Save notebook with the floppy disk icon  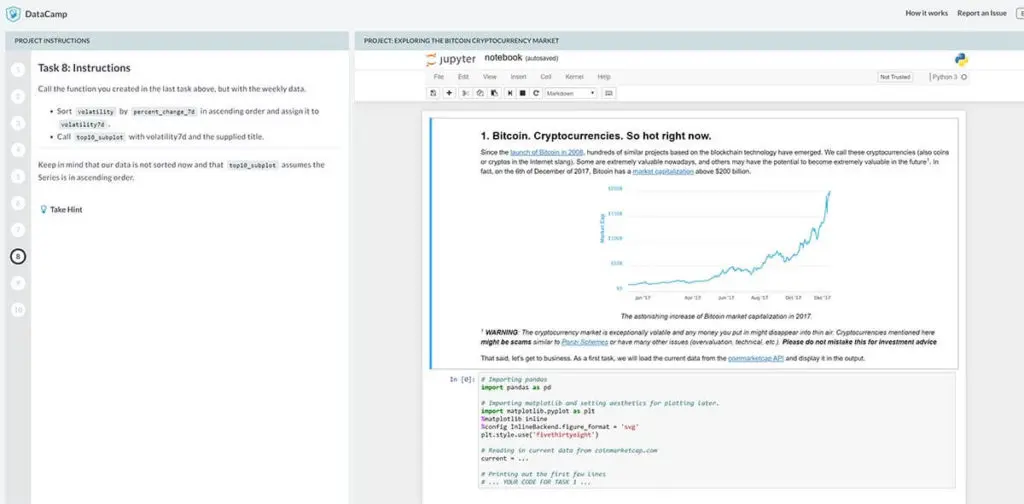pyautogui.click(x=434, y=93)
